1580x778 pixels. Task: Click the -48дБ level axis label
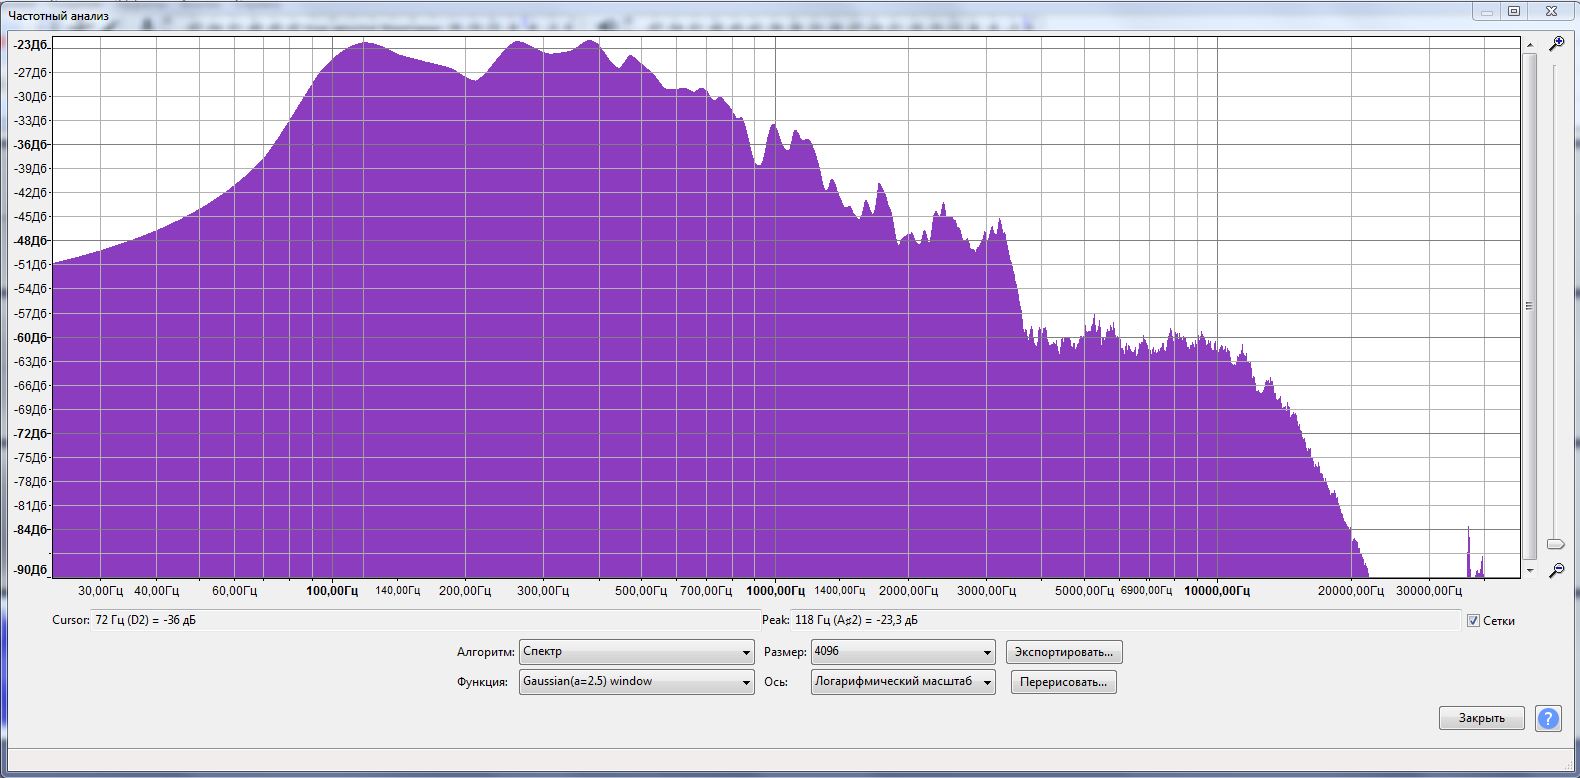(31, 241)
